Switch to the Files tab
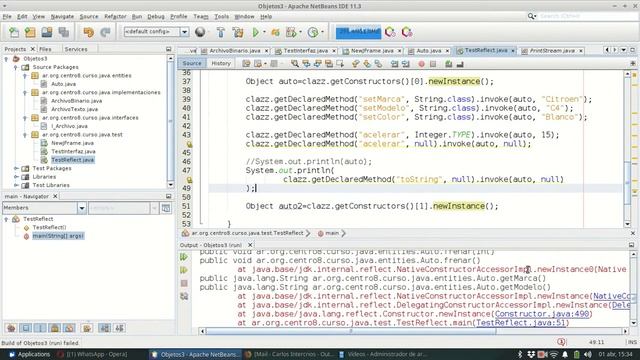This screenshot has width=640, height=360. tap(45, 49)
